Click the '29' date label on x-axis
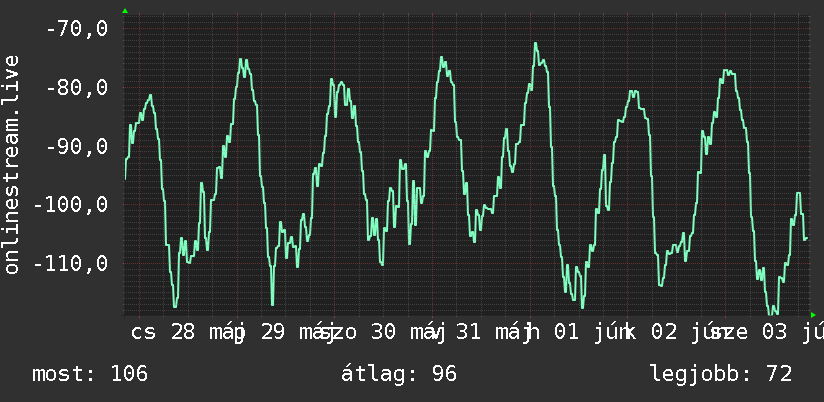 273,332
